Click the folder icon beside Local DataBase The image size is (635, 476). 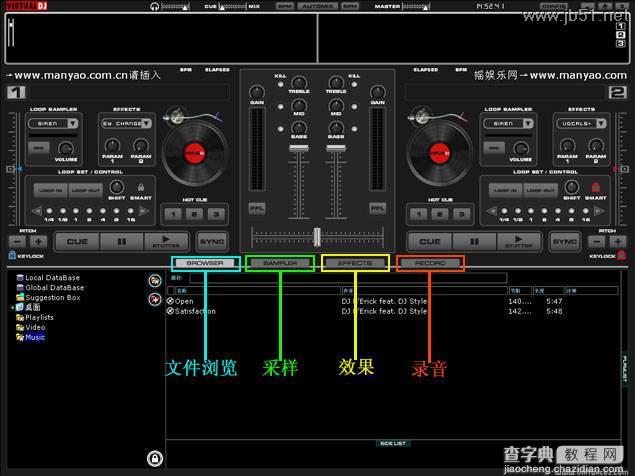[155, 280]
